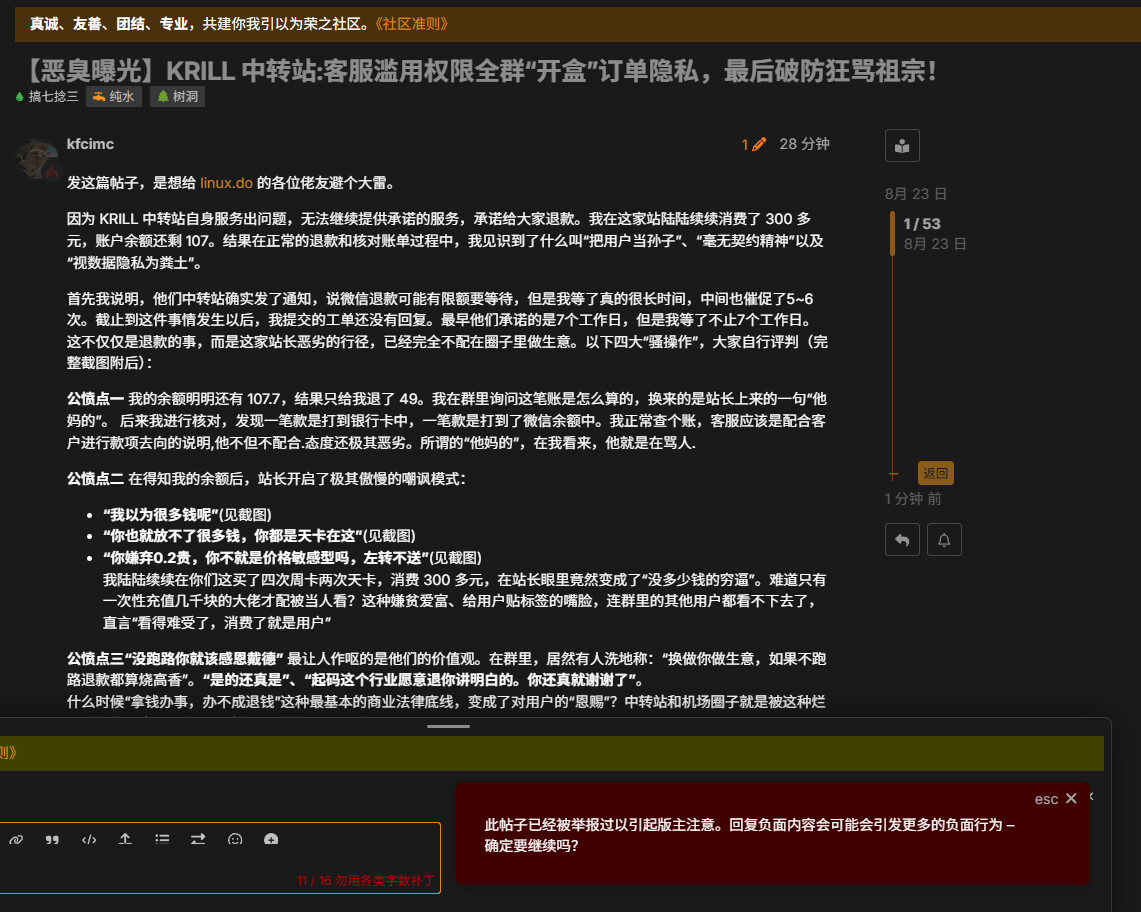Open the bell notification level menu
1141x912 pixels.
[945, 540]
